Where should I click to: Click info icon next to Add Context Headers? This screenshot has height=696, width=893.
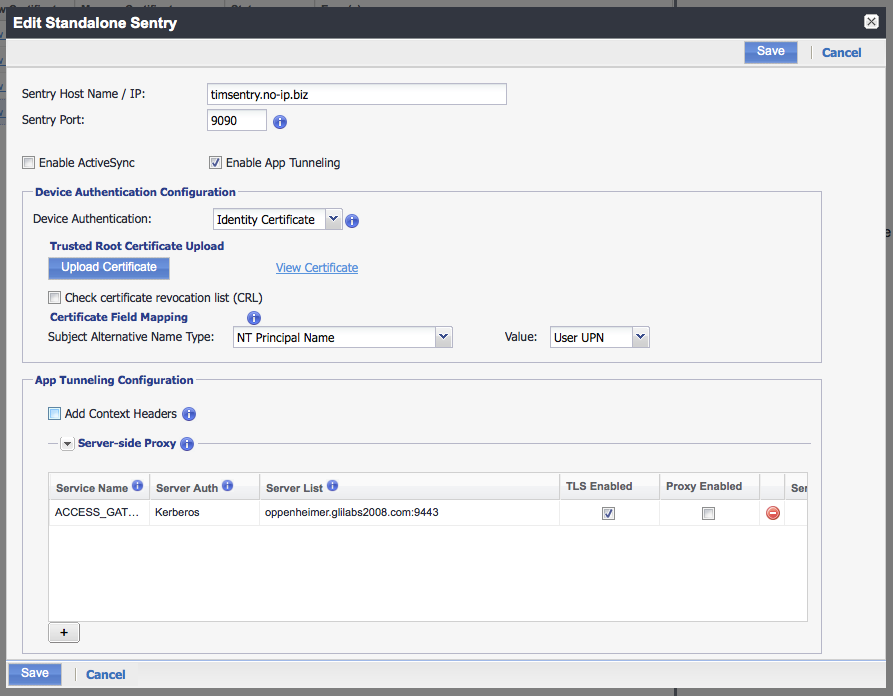[189, 414]
